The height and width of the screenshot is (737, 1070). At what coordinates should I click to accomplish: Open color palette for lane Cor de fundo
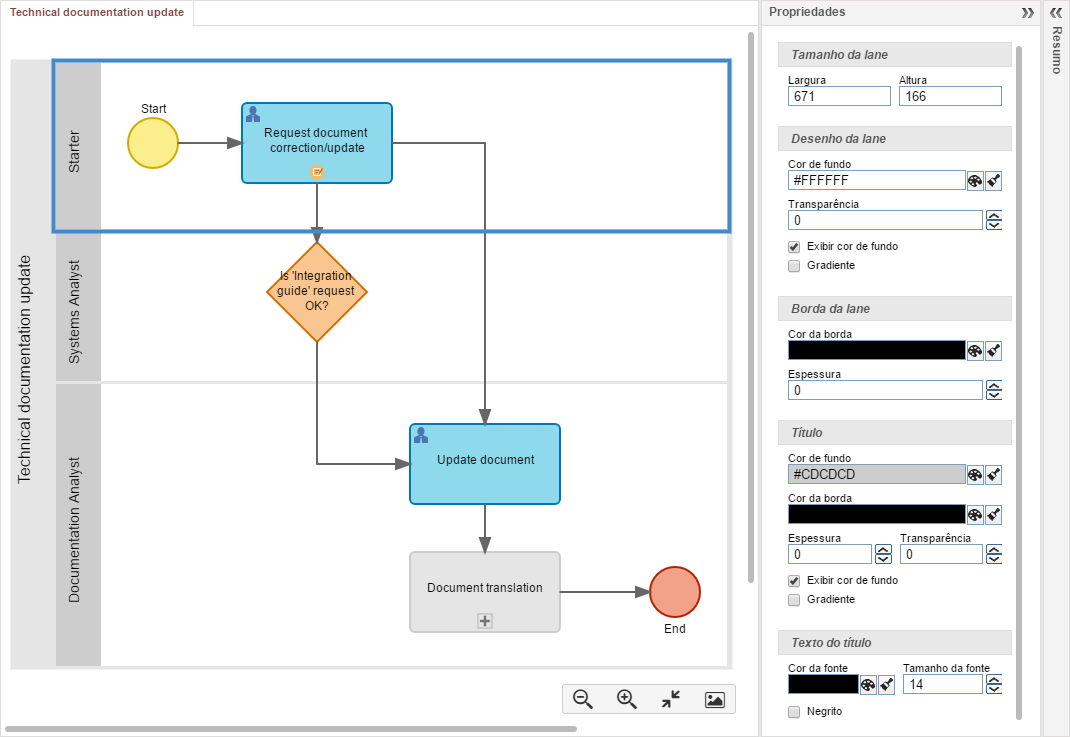pos(975,181)
